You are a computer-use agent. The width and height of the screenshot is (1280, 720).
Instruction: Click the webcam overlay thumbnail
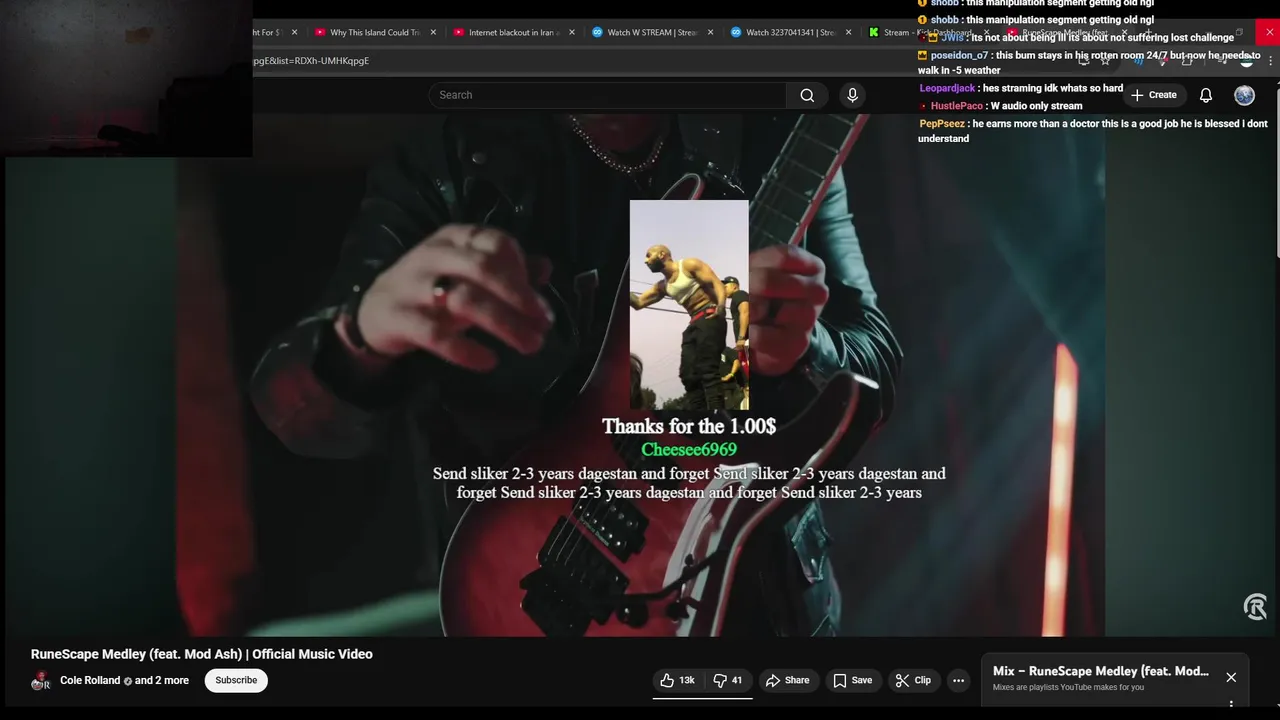tap(126, 78)
